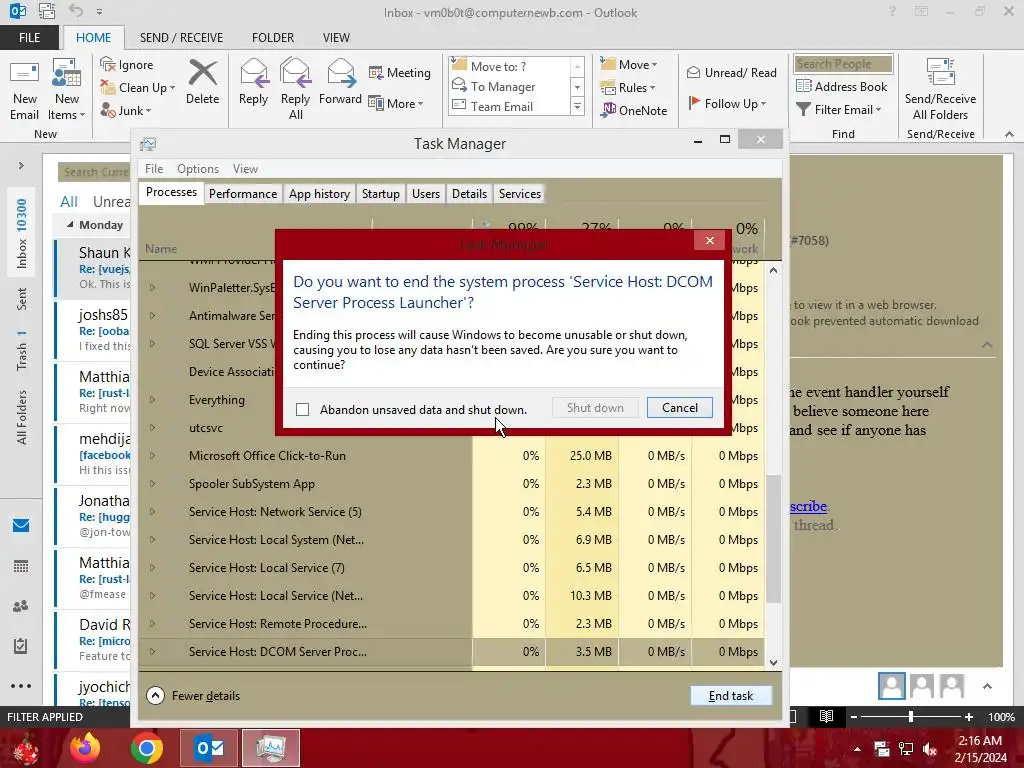Expand the Microsoft Office Click-to-Run process

152,456
